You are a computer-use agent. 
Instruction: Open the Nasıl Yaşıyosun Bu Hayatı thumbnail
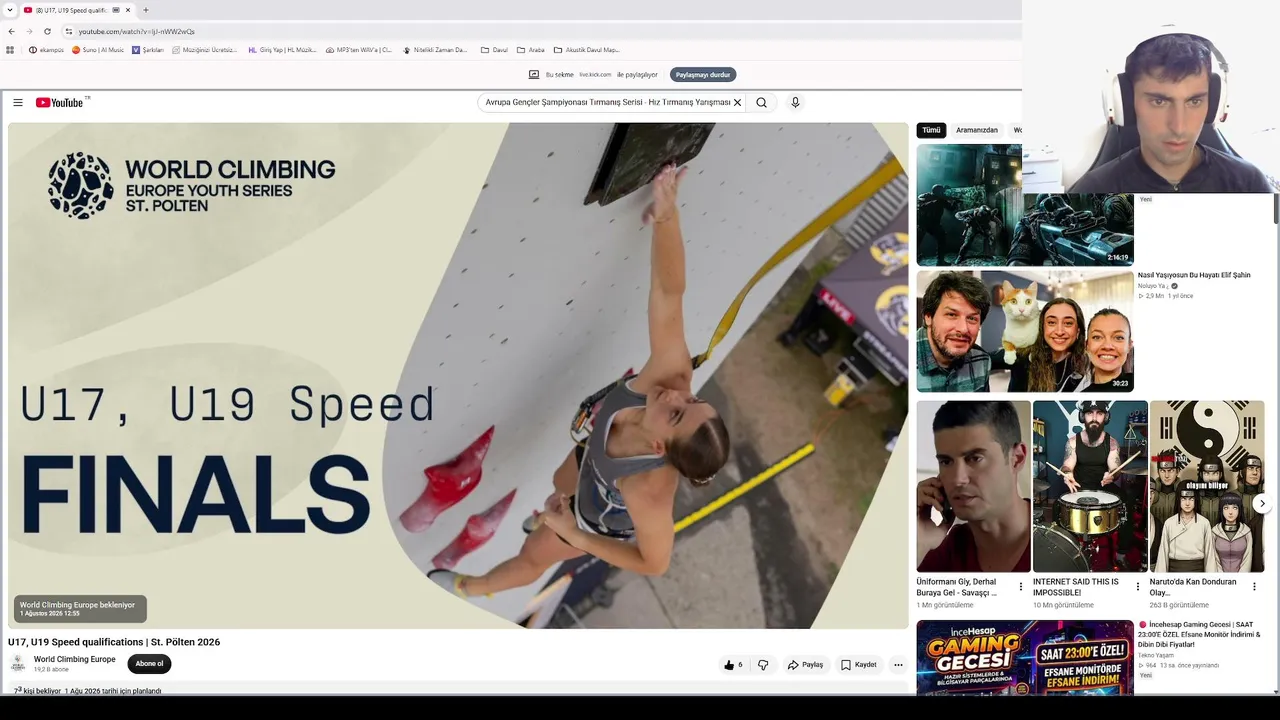tap(1025, 331)
